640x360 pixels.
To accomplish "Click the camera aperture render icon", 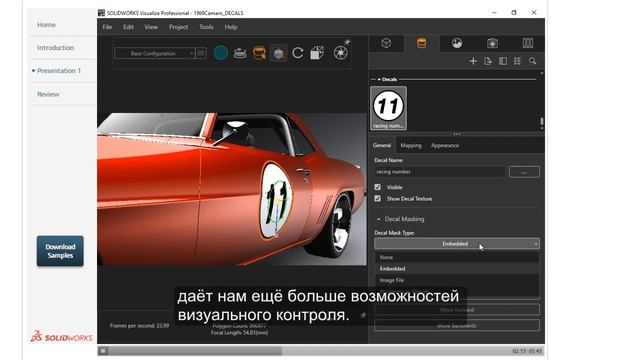I will pyautogui.click(x=340, y=53).
